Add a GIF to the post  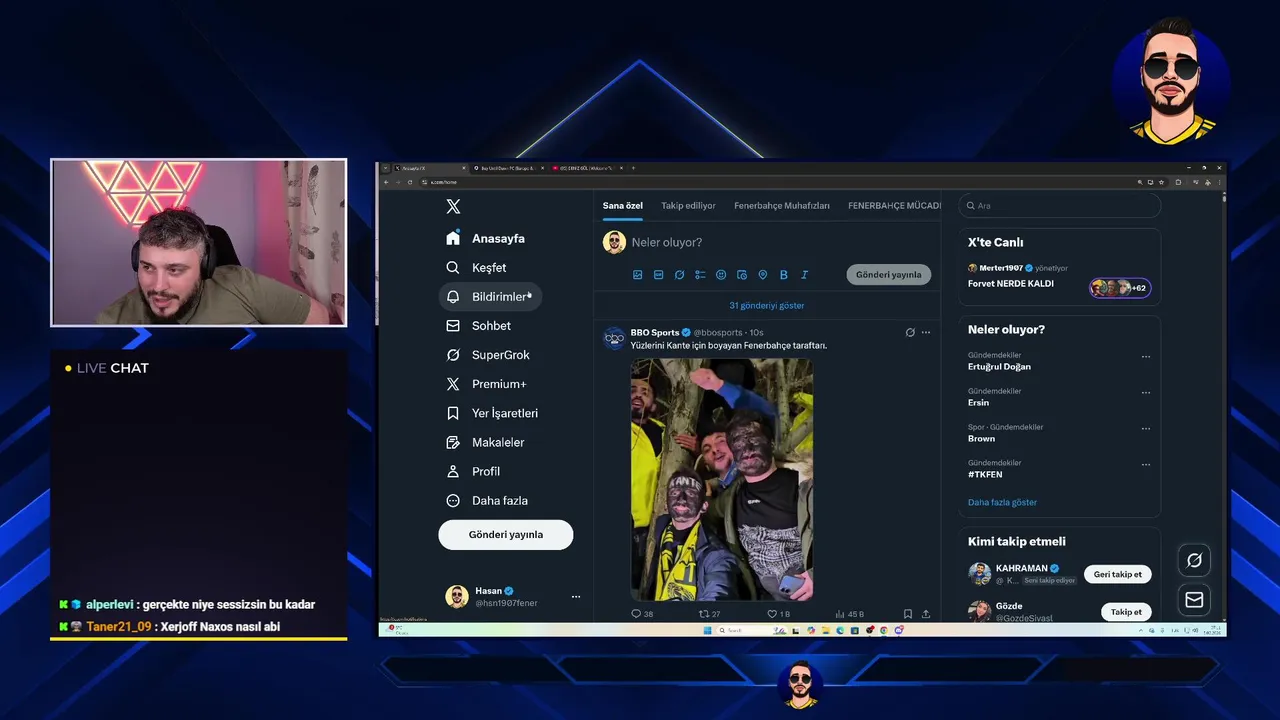(658, 274)
